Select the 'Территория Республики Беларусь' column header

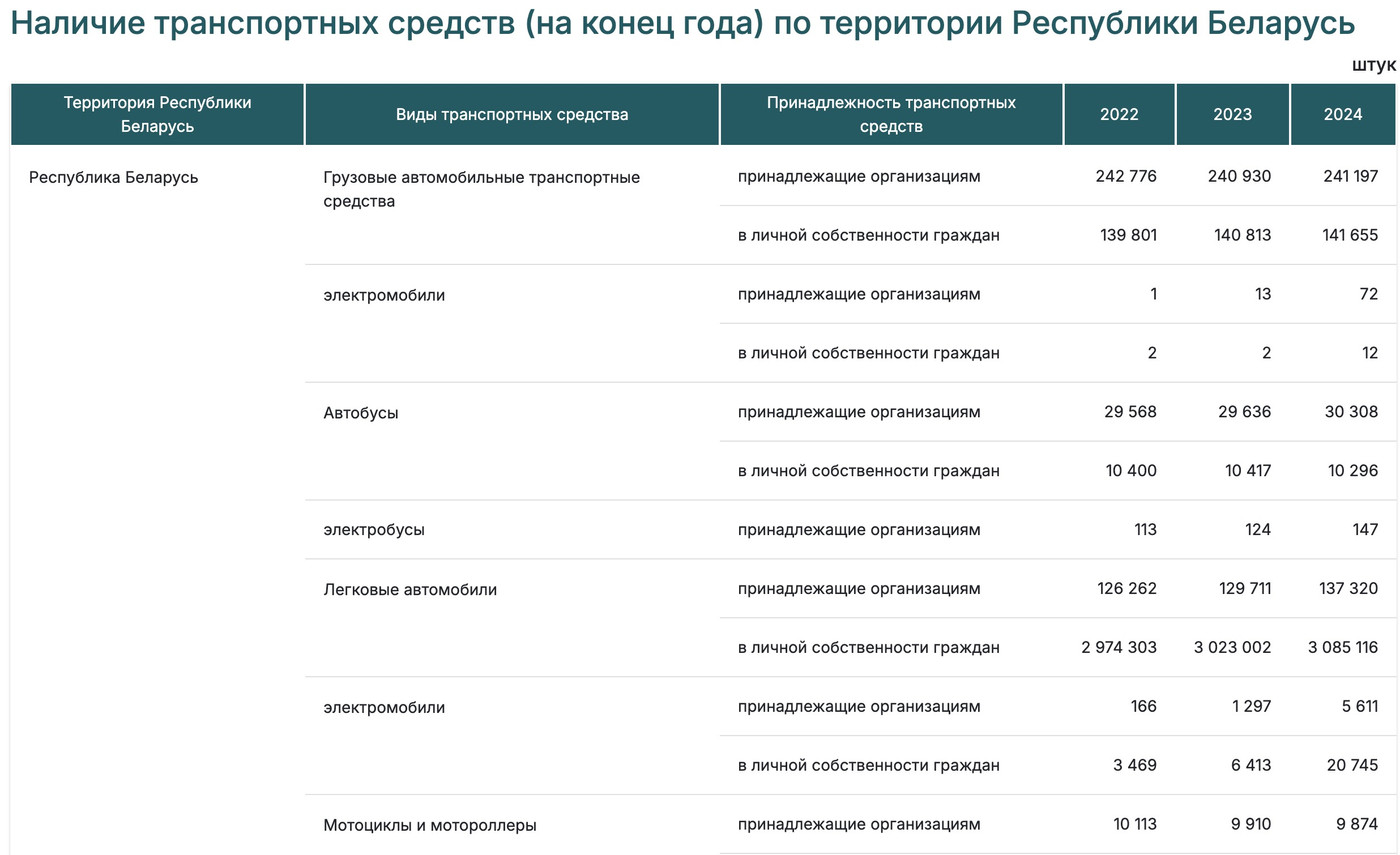tap(157, 114)
